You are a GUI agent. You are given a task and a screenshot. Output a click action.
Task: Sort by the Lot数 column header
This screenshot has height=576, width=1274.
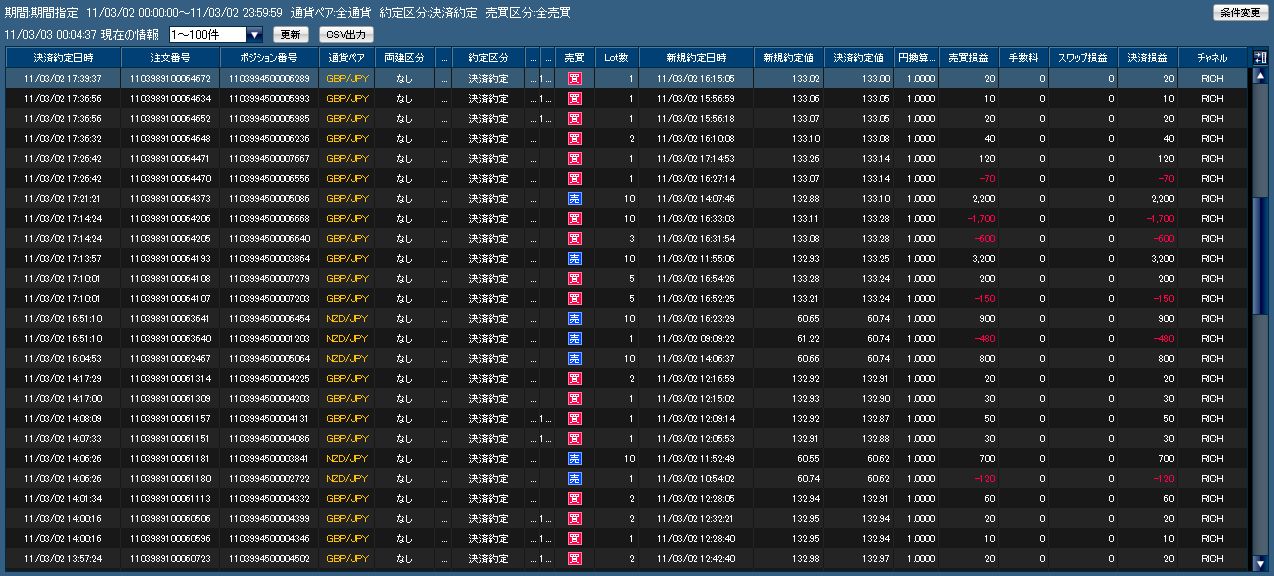click(616, 58)
